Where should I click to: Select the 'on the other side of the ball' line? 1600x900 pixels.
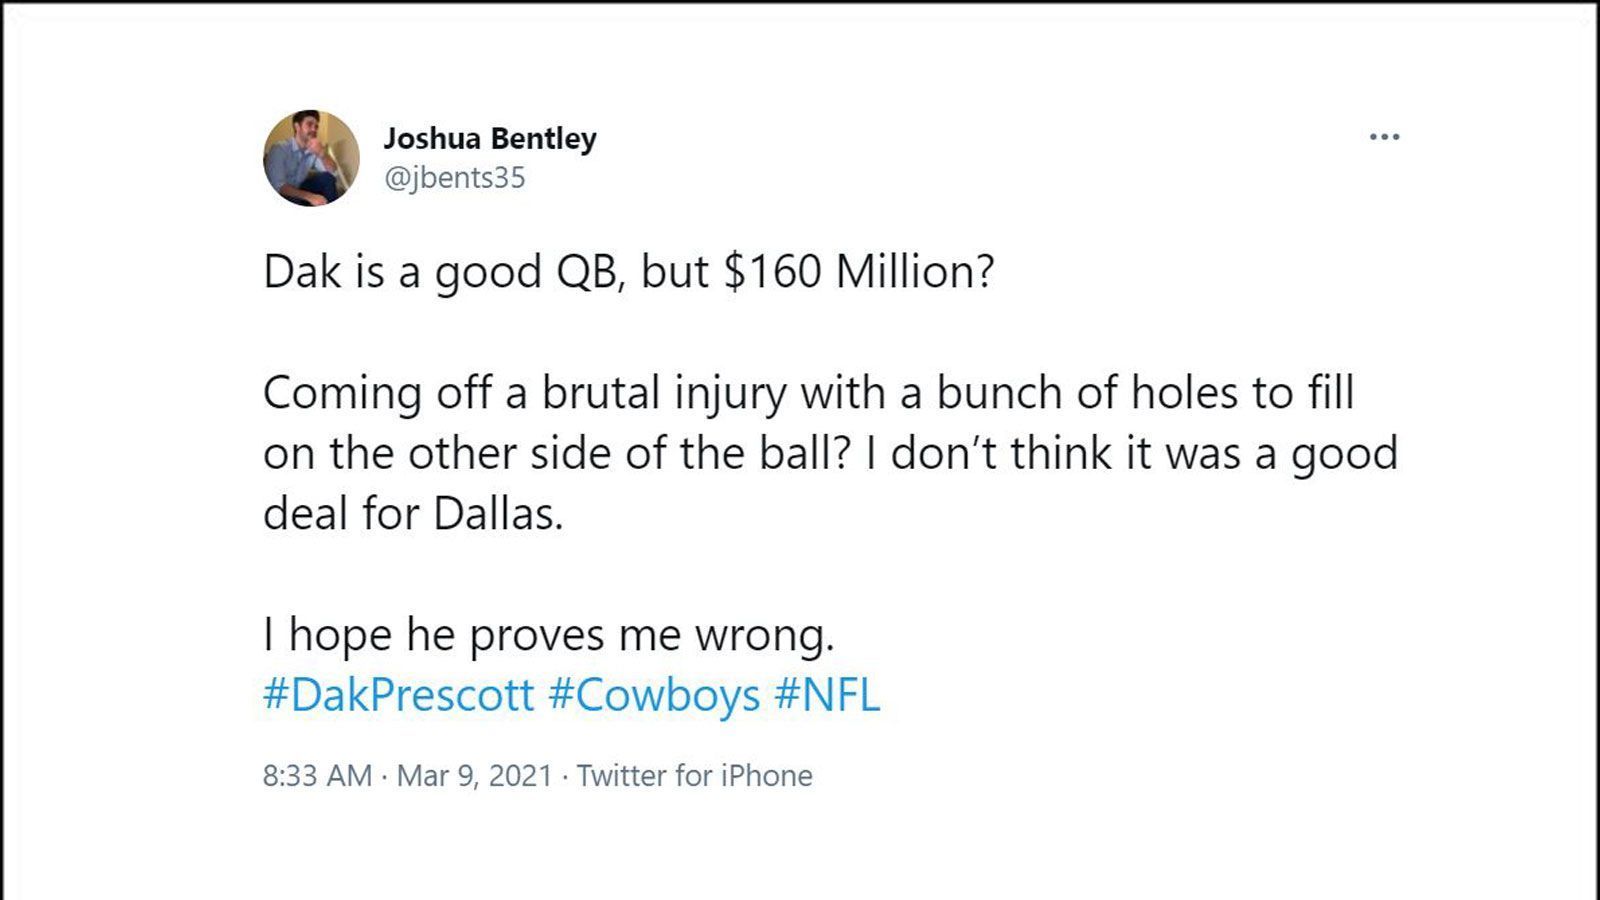[x=830, y=454]
